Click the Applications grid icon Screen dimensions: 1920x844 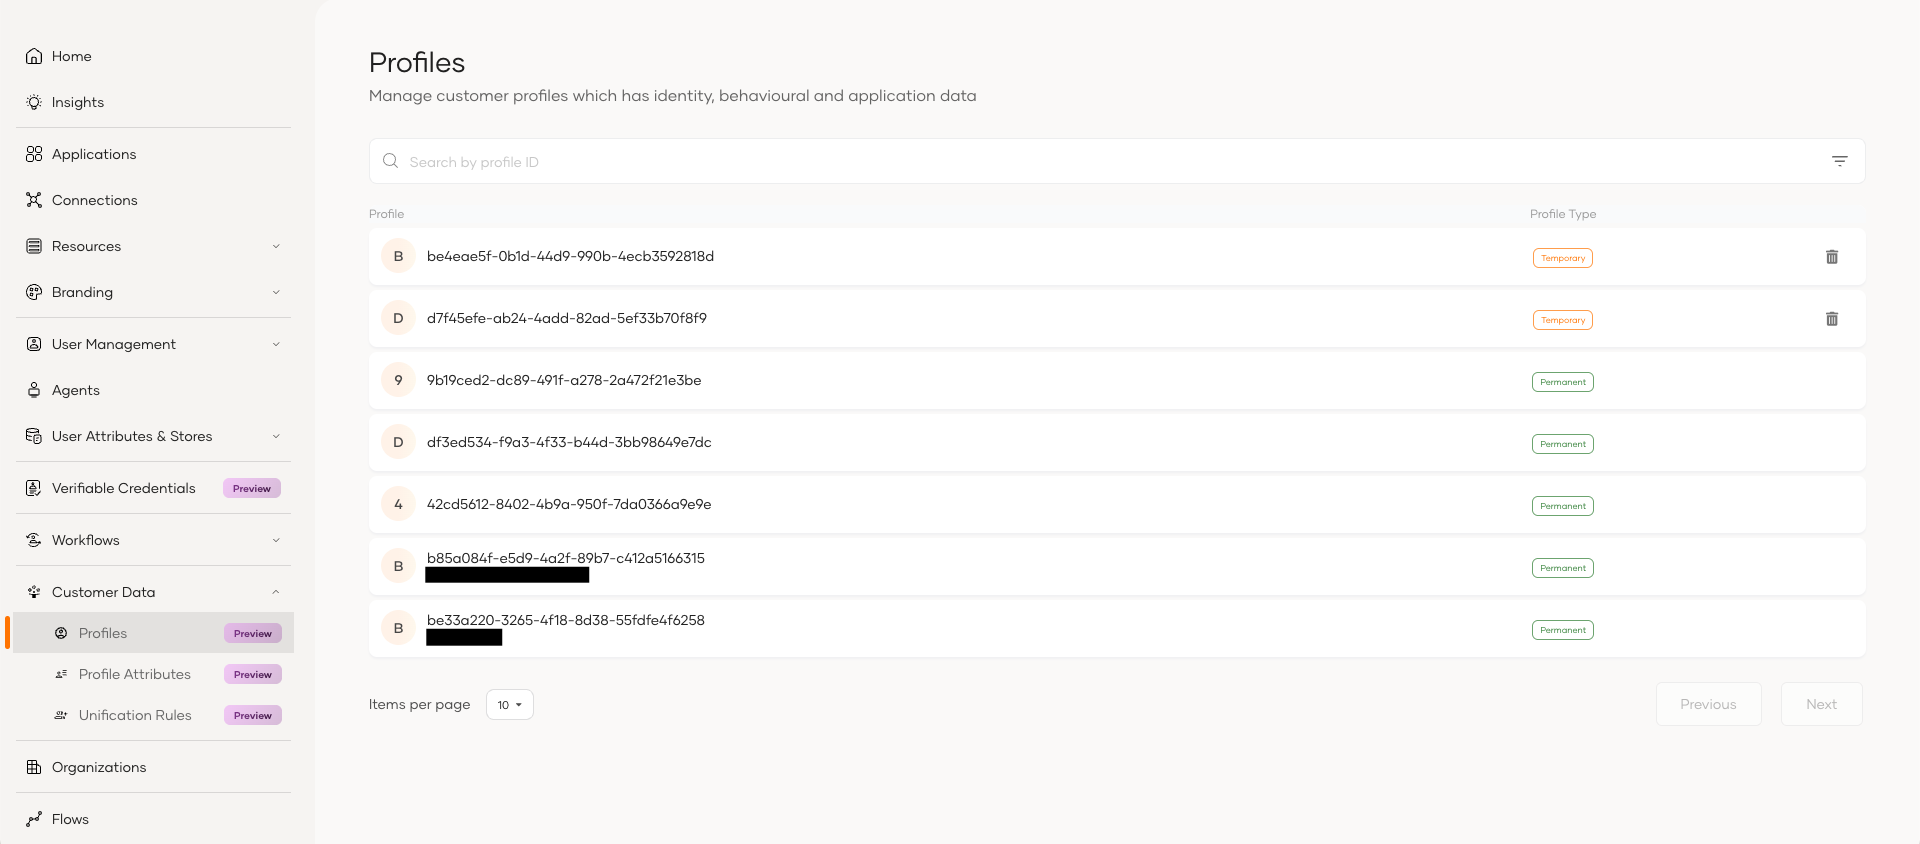[34, 154]
